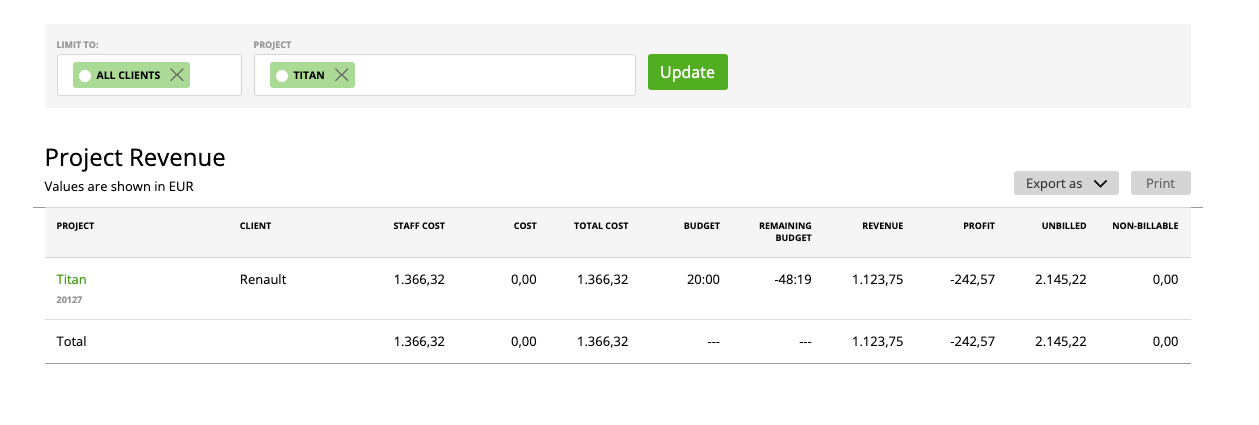This screenshot has width=1259, height=425.
Task: Click the Print button
Action: 1160,183
